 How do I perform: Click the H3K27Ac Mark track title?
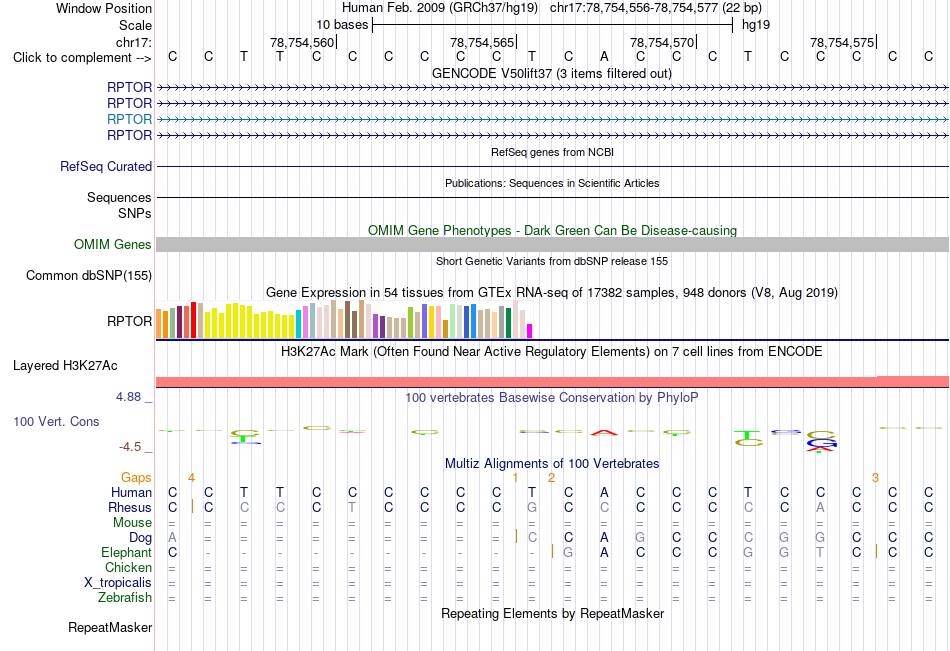pos(552,352)
